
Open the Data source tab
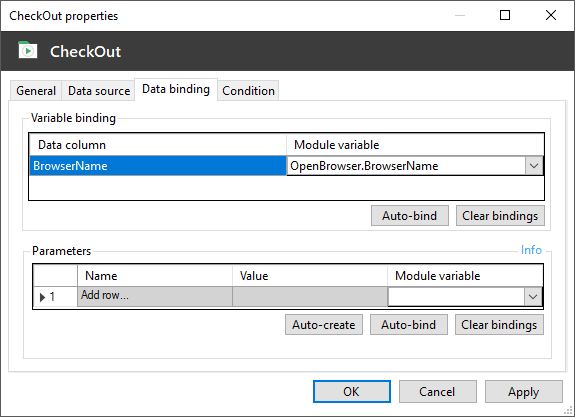pos(99,91)
